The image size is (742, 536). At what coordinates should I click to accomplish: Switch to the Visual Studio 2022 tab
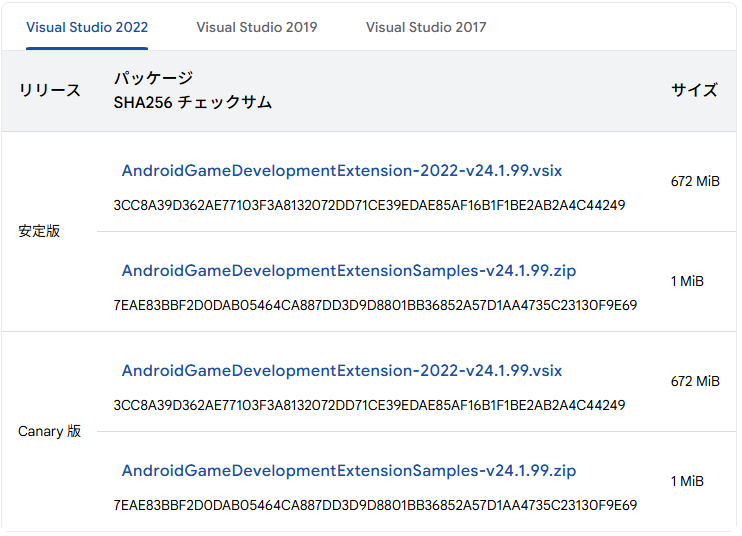tap(87, 27)
